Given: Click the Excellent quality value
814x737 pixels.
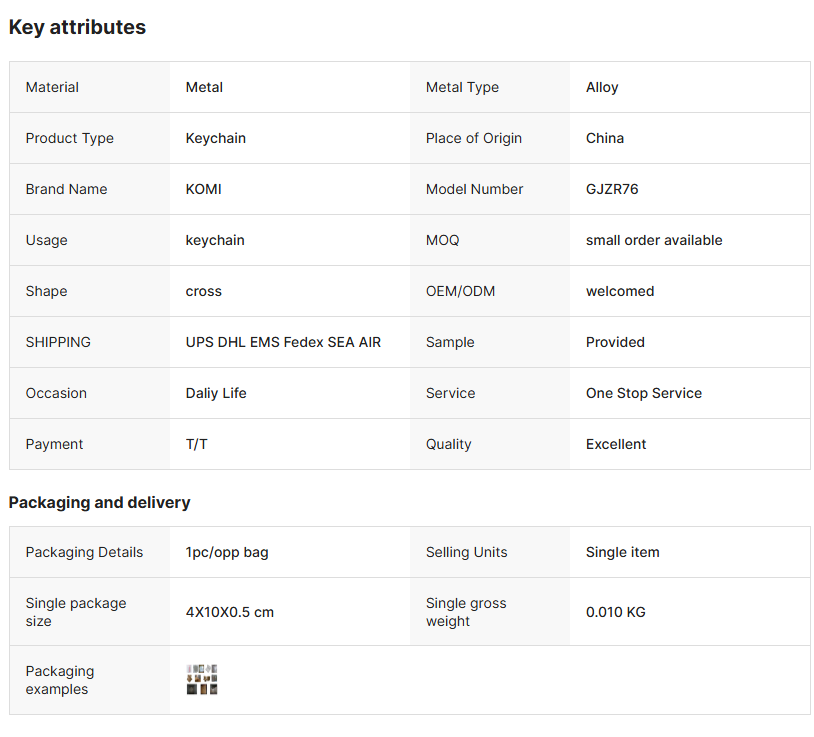Looking at the screenshot, I should click(616, 444).
